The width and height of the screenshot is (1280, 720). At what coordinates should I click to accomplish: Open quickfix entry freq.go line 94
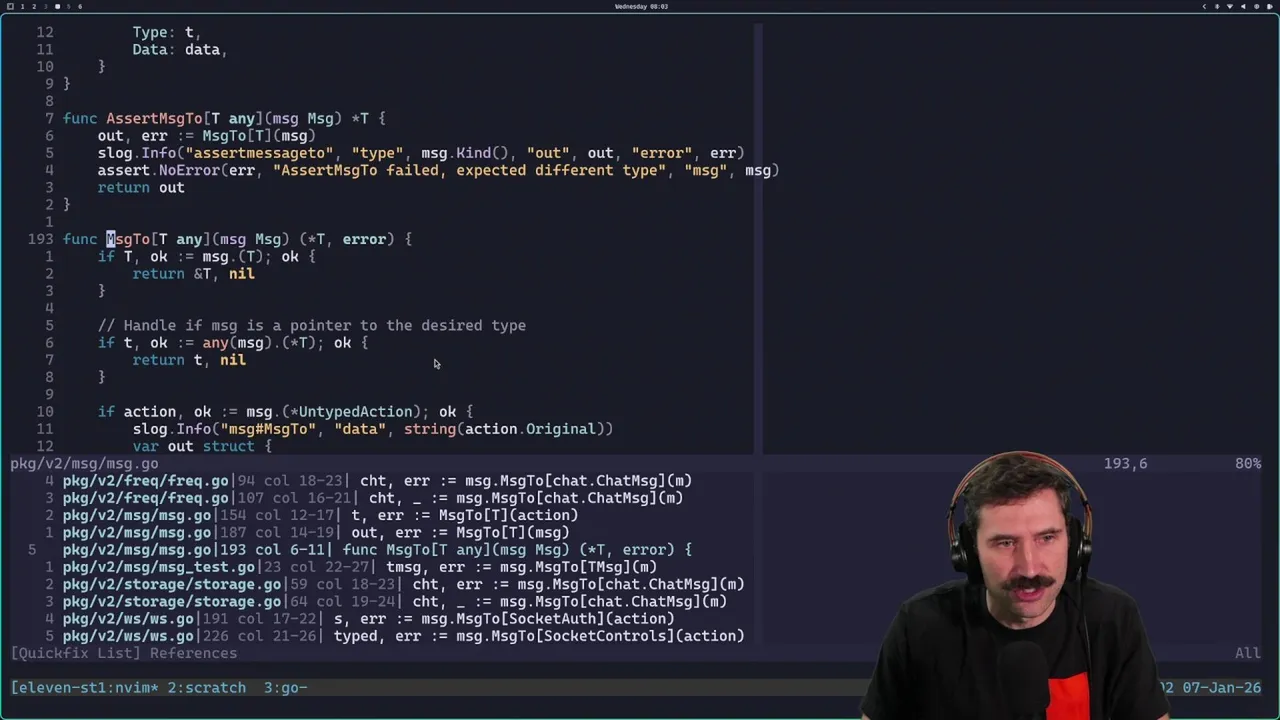[x=377, y=481]
